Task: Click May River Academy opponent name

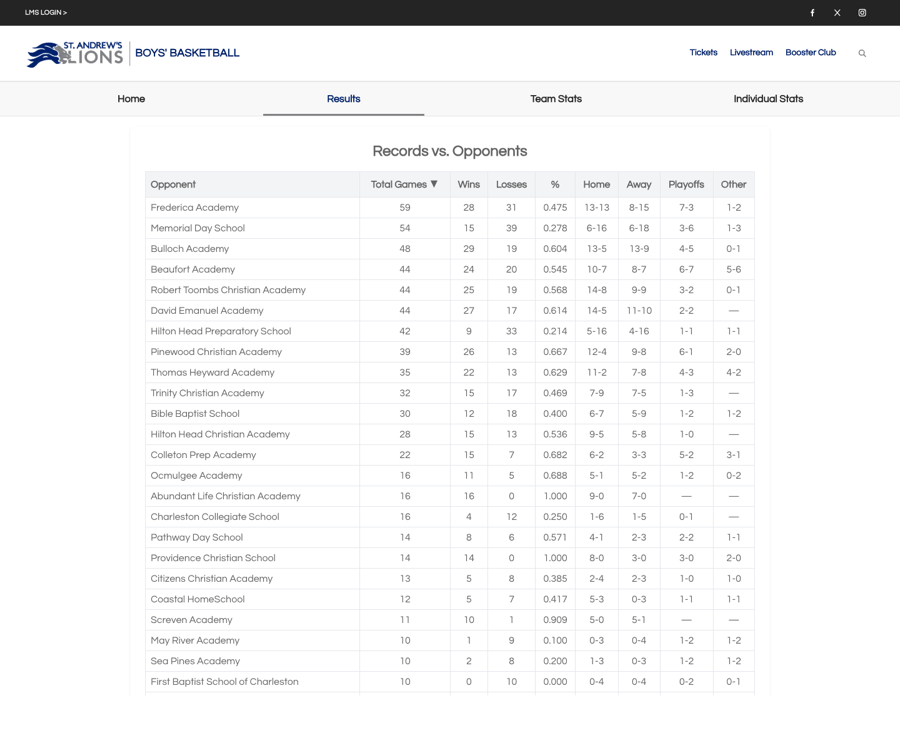Action: pos(195,641)
